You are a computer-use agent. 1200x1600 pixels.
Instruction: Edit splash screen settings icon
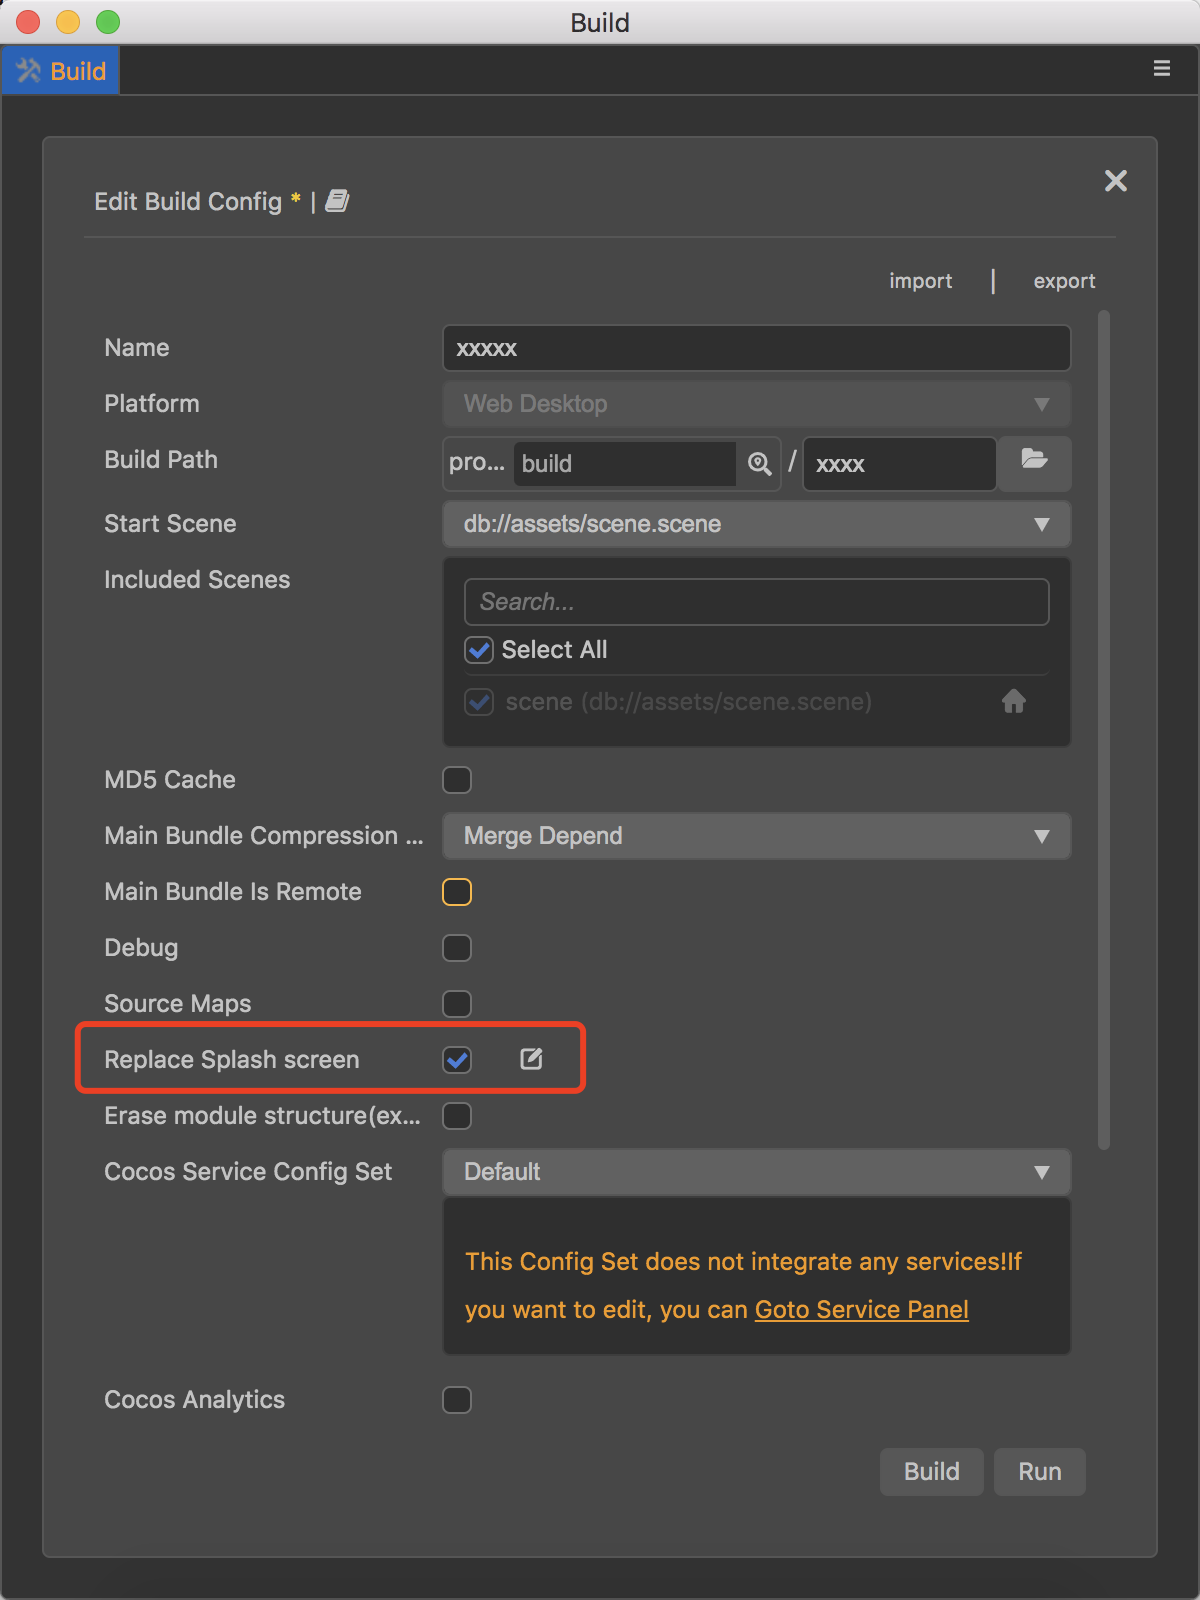tap(531, 1059)
